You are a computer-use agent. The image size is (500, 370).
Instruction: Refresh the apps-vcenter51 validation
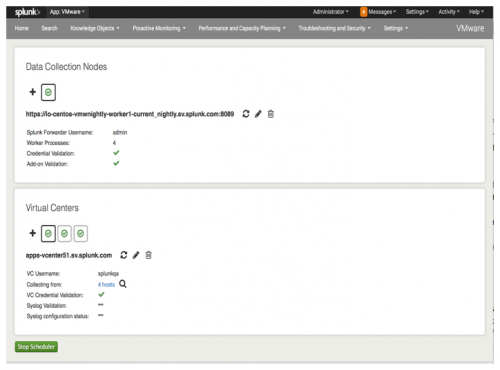tap(124, 255)
